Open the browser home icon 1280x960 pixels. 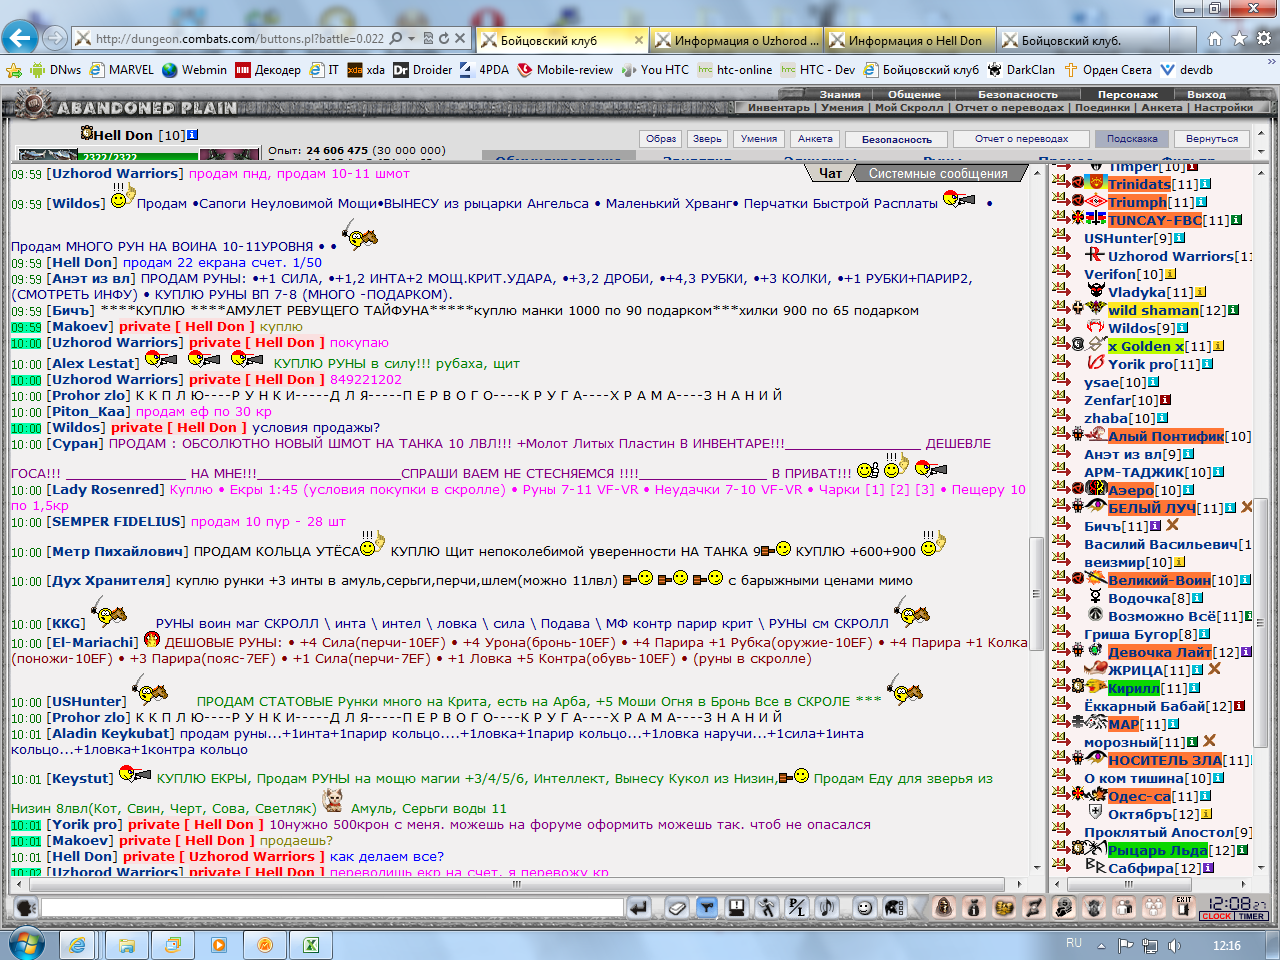pos(1215,39)
